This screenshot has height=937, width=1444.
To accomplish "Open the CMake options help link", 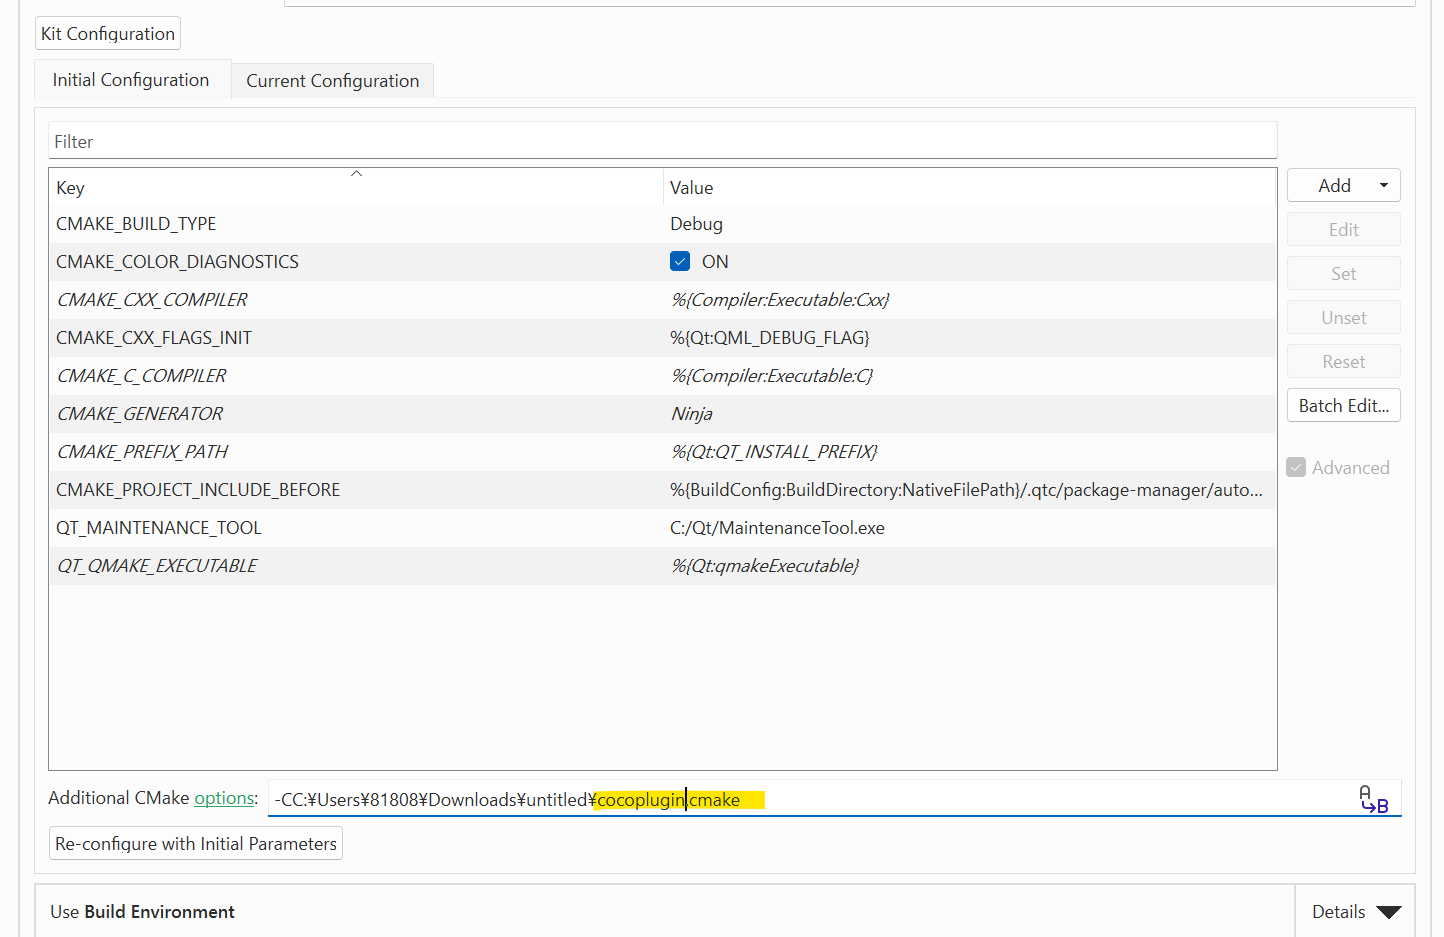I will click(x=224, y=798).
